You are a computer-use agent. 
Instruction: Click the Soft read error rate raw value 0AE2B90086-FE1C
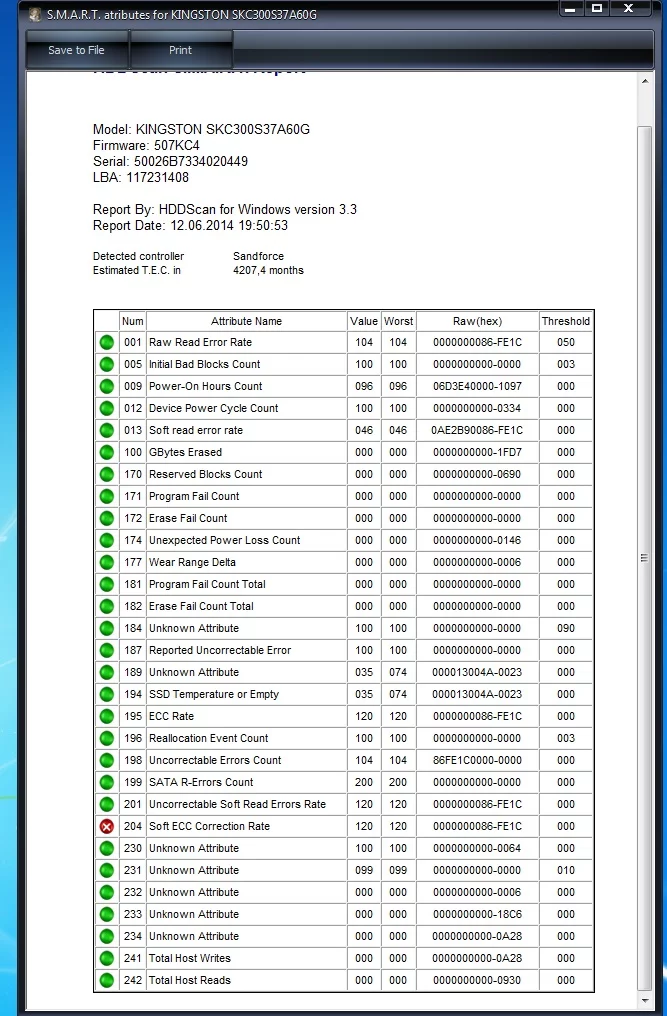477,430
